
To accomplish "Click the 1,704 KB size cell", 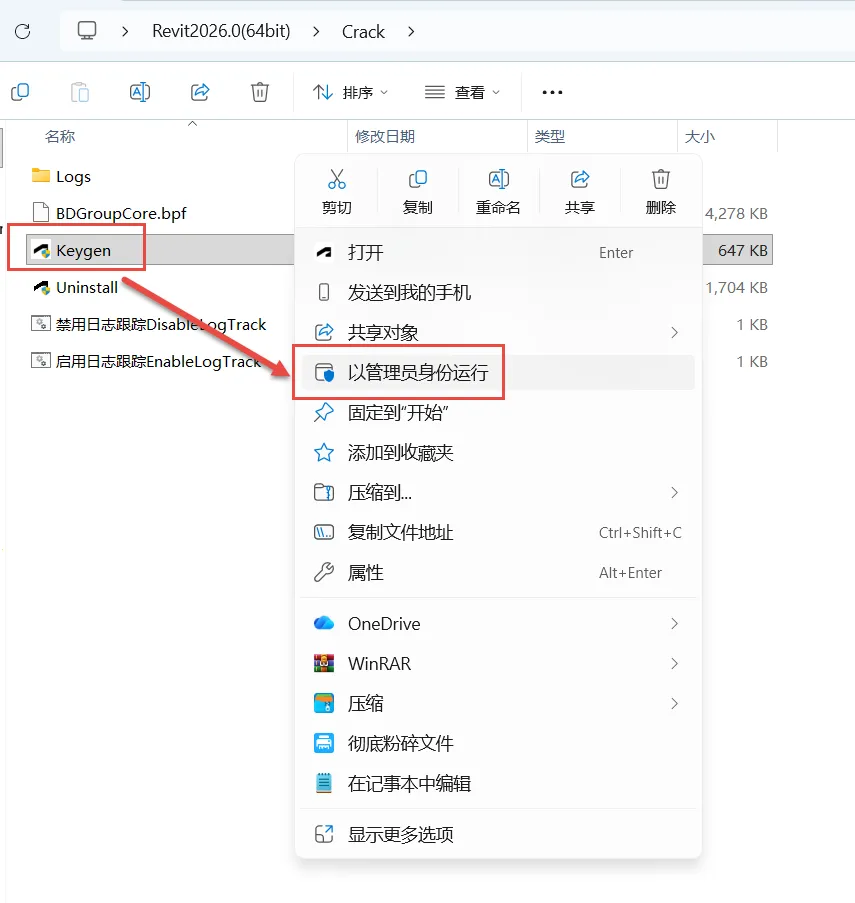I will (x=736, y=287).
